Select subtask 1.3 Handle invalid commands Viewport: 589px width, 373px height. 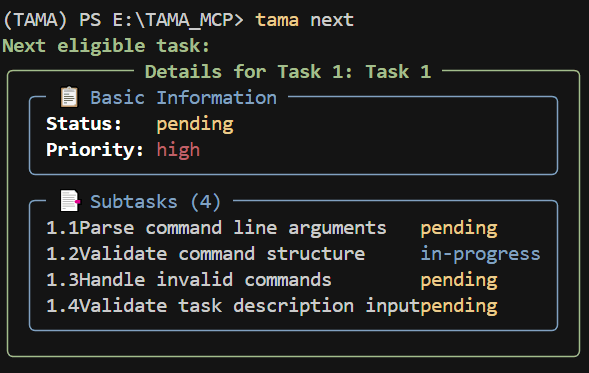tap(189, 280)
